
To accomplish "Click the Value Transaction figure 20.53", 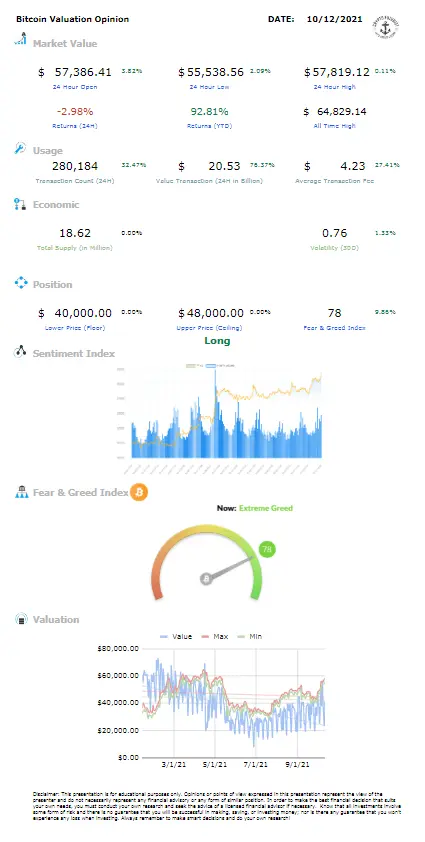I will (x=225, y=166).
